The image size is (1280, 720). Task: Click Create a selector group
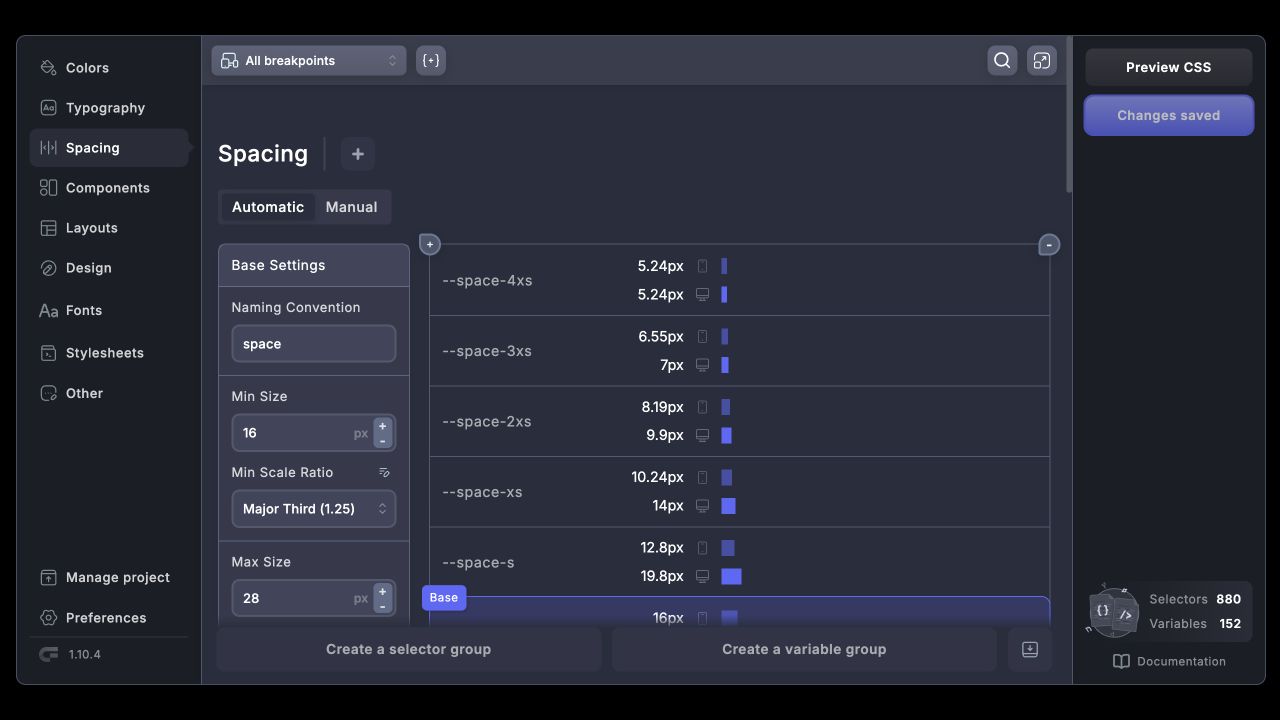coord(409,650)
